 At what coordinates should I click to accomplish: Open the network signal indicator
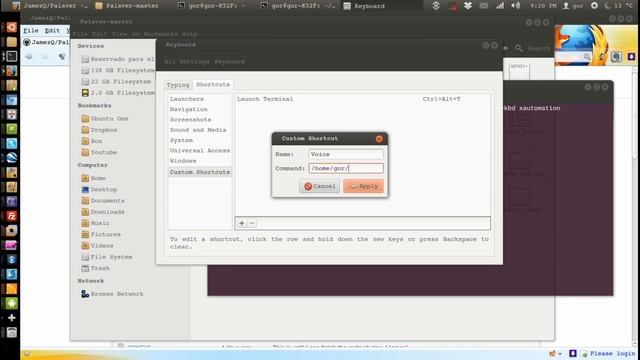500,6
